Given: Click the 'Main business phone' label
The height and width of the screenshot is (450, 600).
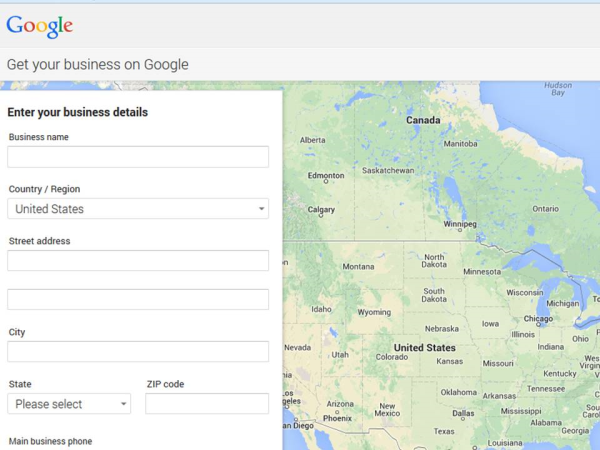Looking at the screenshot, I should (51, 441).
